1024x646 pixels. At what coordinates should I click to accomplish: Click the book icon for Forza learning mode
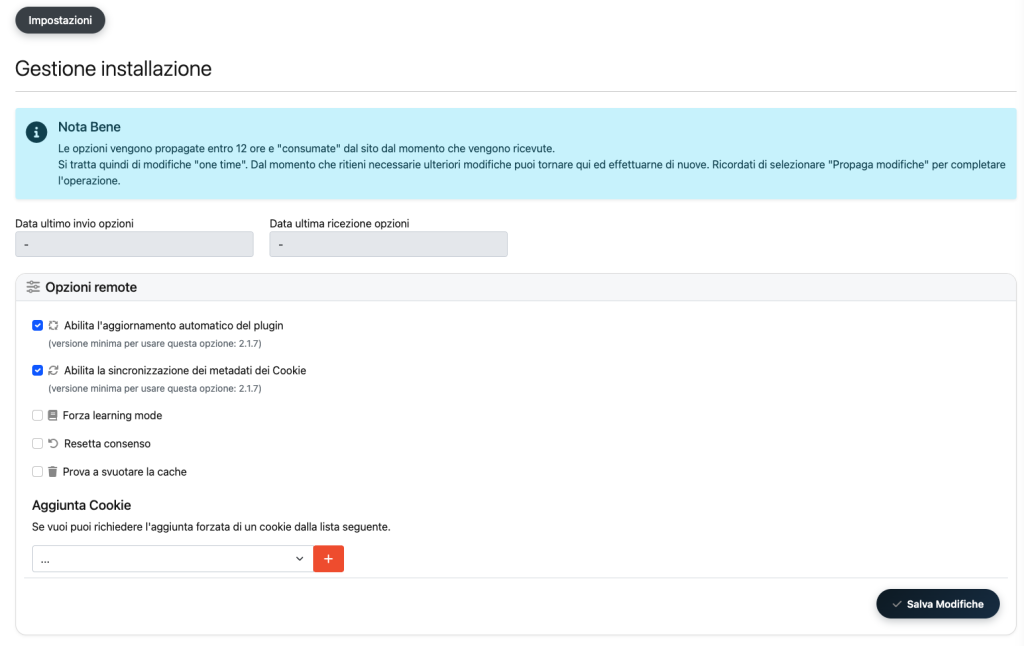(x=53, y=415)
